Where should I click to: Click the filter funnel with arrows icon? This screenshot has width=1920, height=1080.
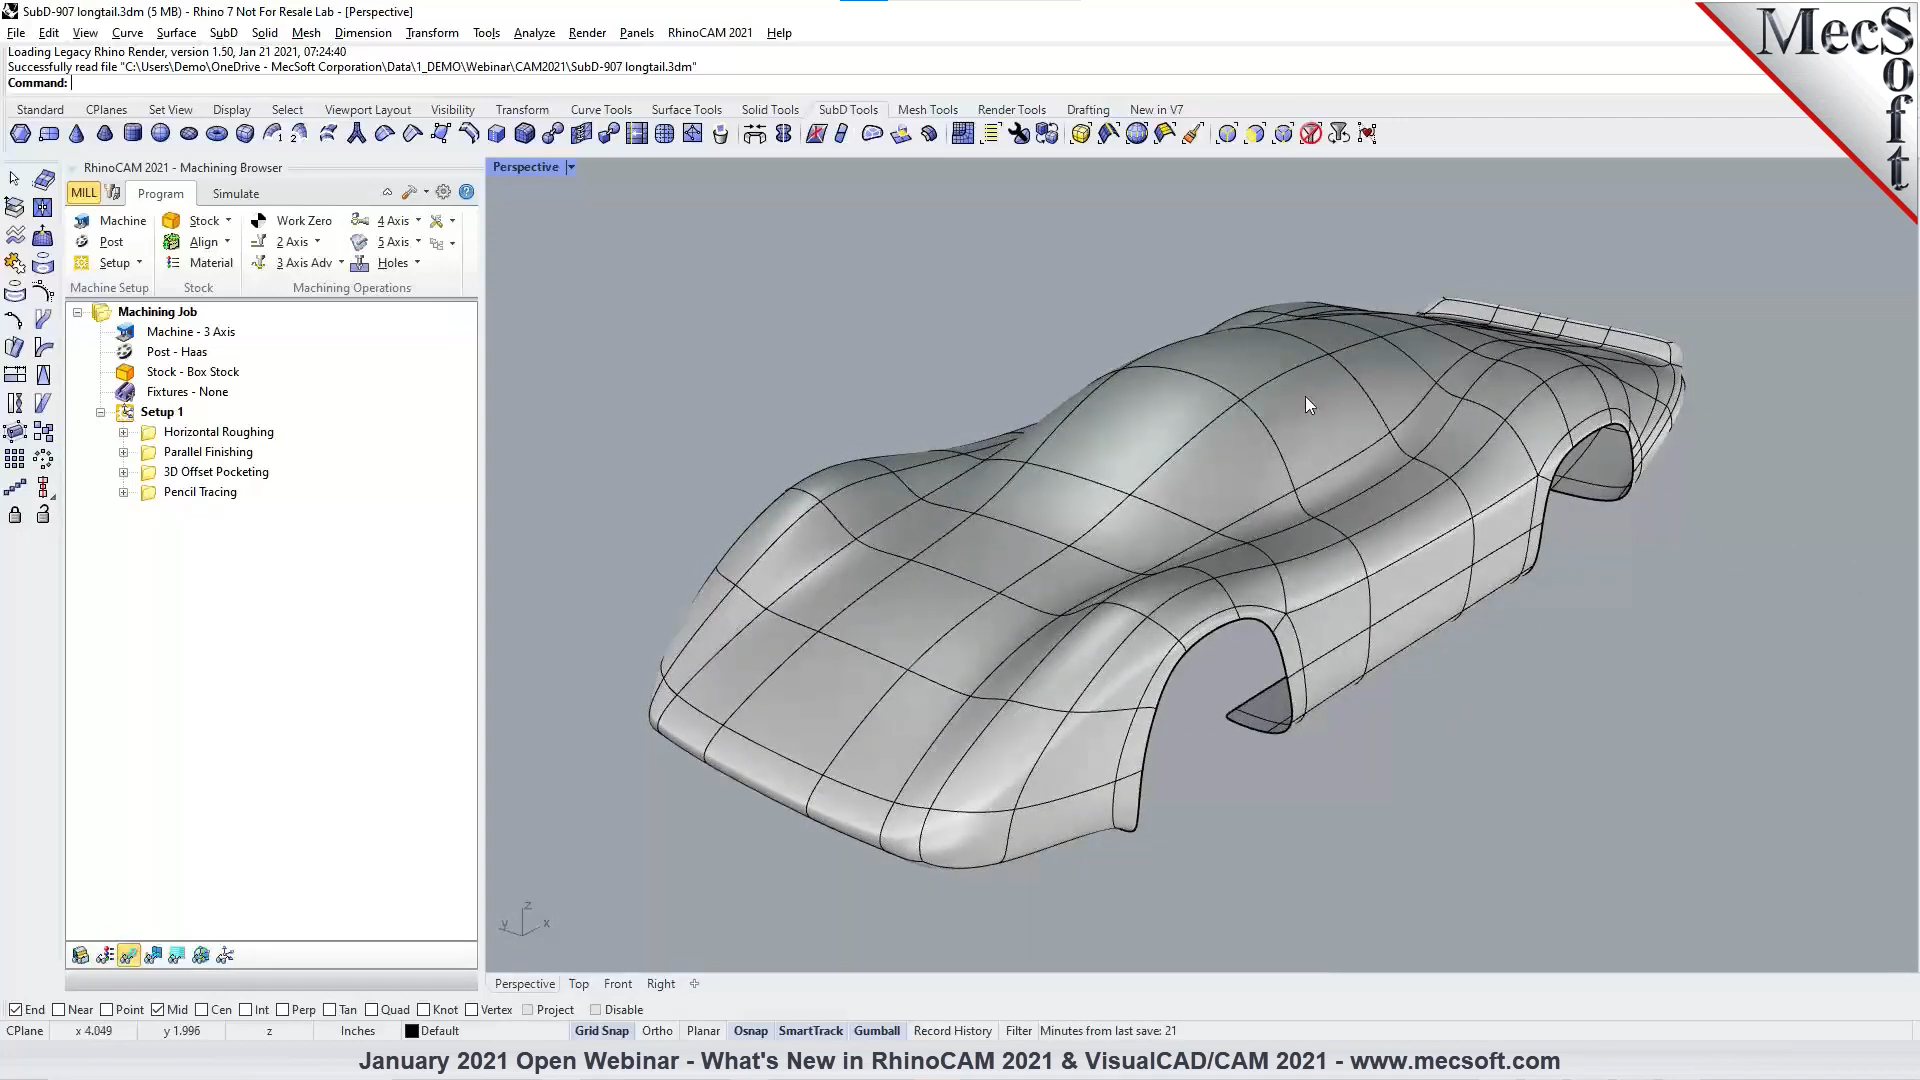coord(1339,134)
